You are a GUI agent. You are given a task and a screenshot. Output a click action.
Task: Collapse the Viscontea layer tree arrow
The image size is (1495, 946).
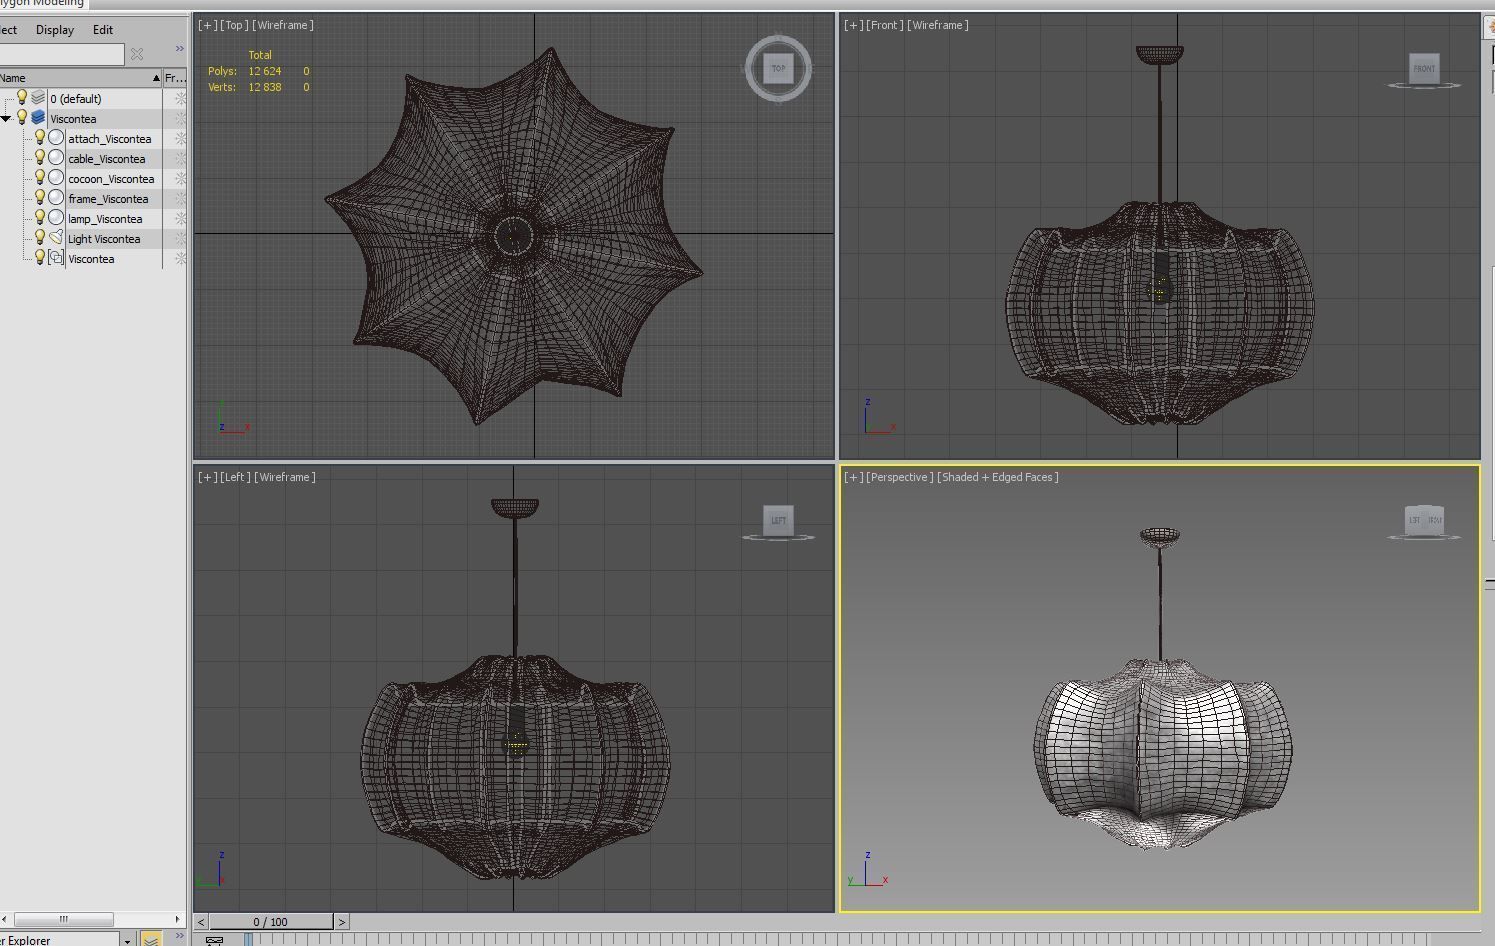tap(6, 119)
